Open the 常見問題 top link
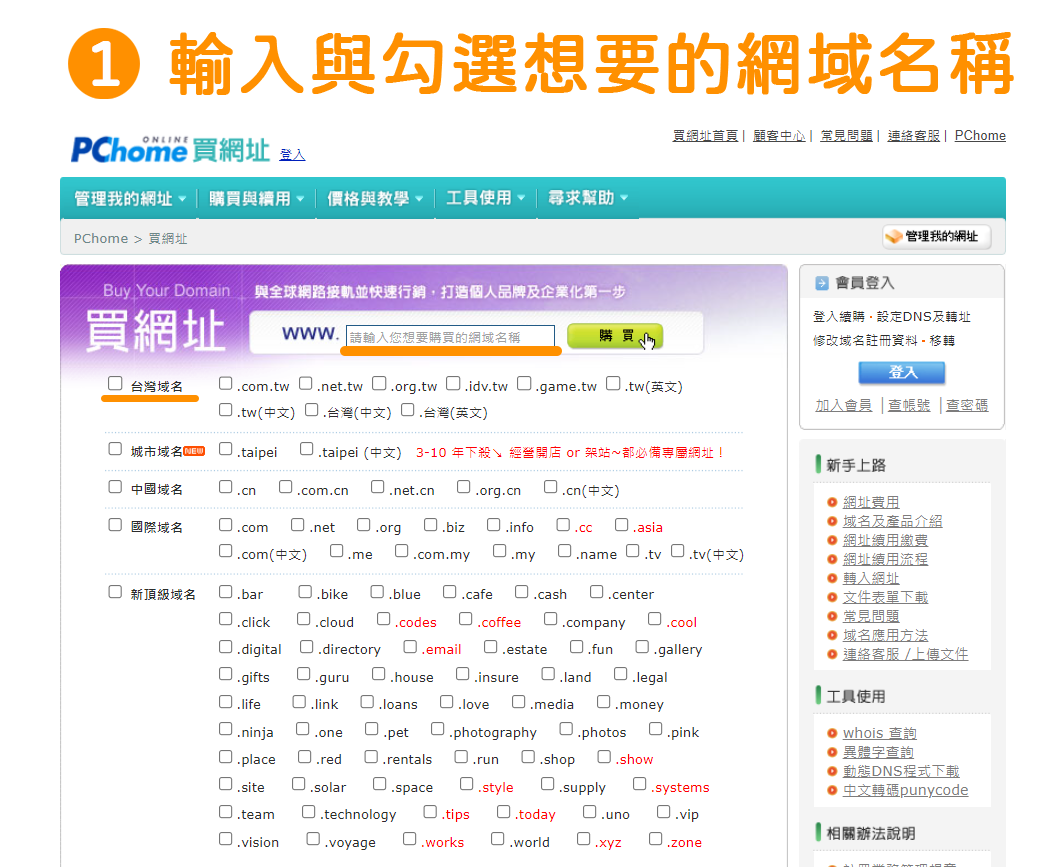 [x=846, y=135]
